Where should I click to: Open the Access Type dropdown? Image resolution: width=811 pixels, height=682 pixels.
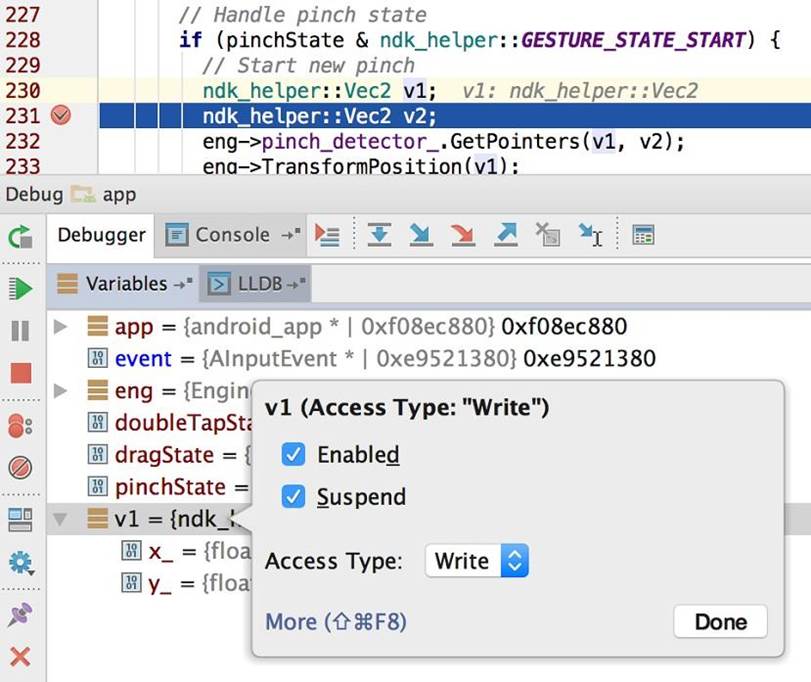click(x=476, y=561)
